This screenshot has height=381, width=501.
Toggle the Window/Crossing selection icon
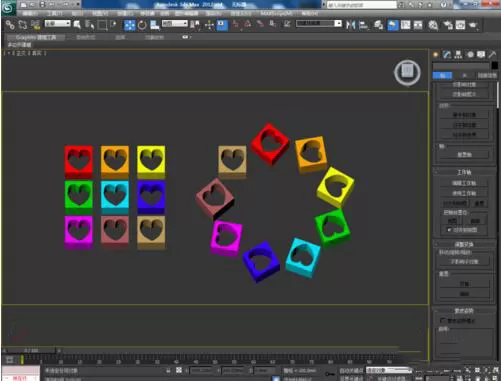(x=113, y=25)
